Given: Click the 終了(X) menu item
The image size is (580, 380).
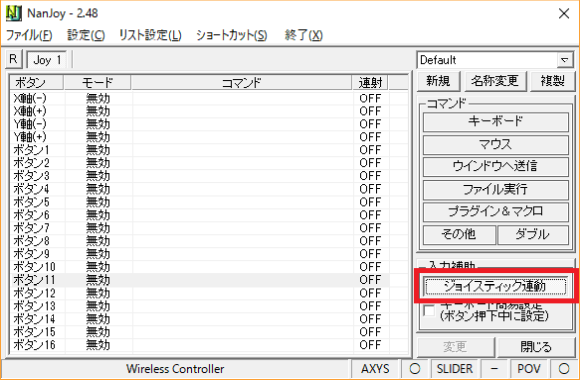Looking at the screenshot, I should [303, 35].
